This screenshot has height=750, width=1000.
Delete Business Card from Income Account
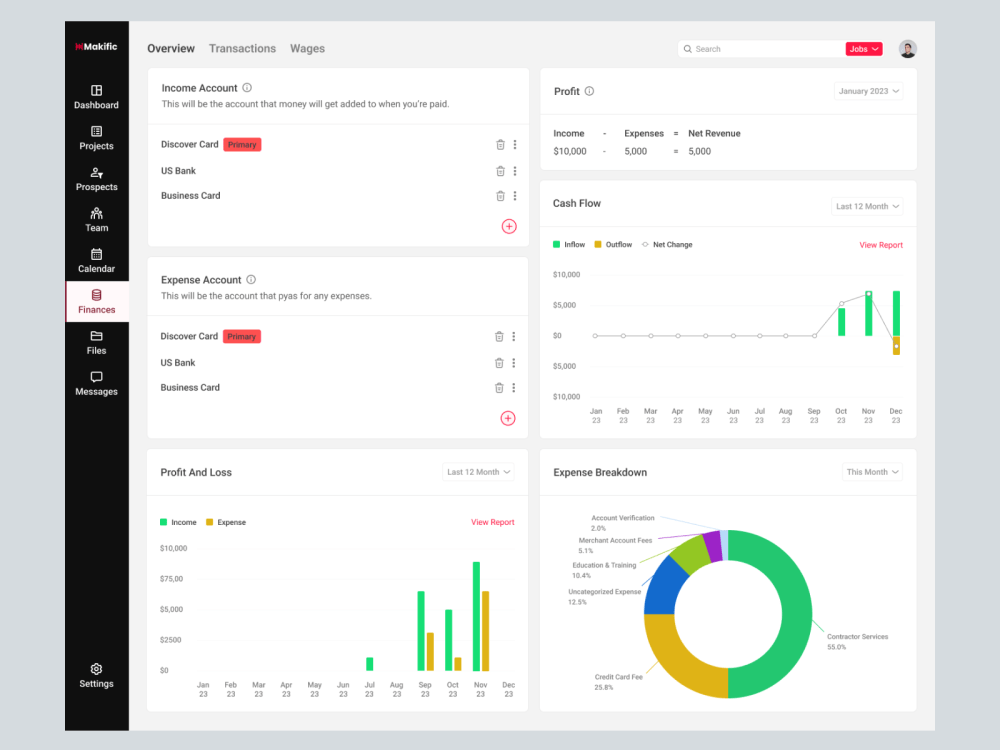pyautogui.click(x=500, y=196)
